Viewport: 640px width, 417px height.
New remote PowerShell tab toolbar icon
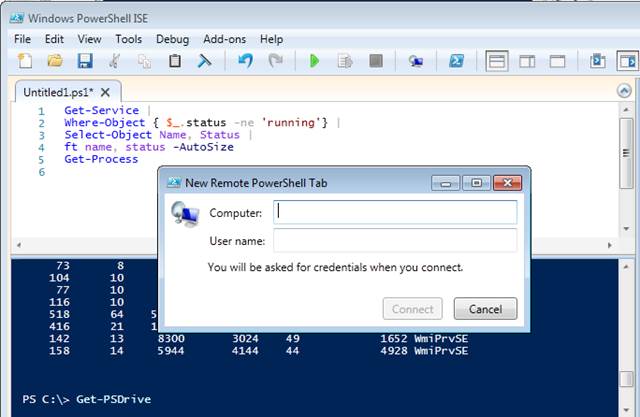tap(416, 61)
